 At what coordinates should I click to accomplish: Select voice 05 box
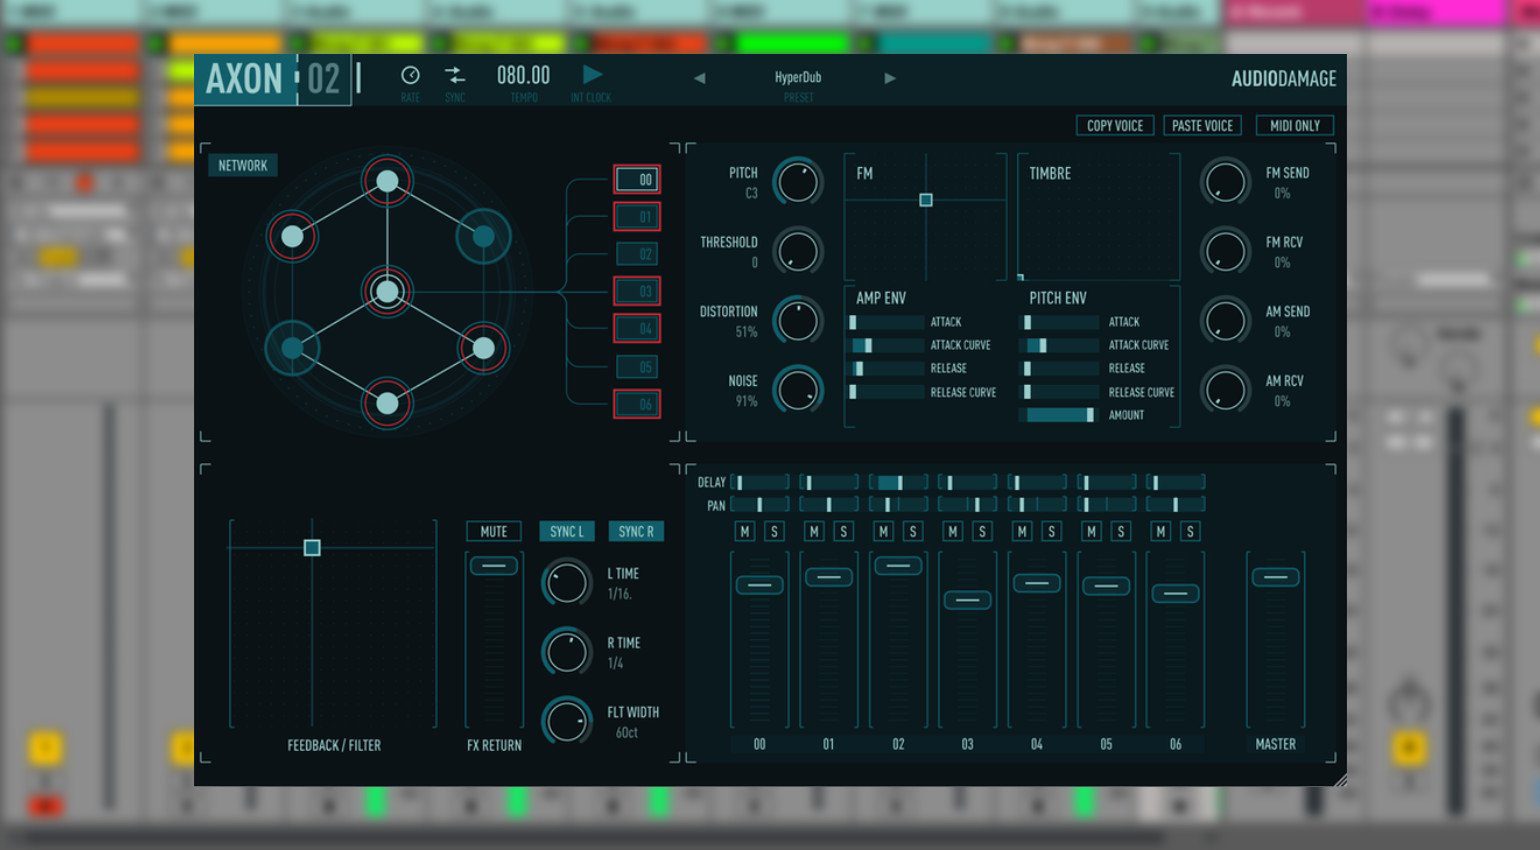tap(637, 367)
